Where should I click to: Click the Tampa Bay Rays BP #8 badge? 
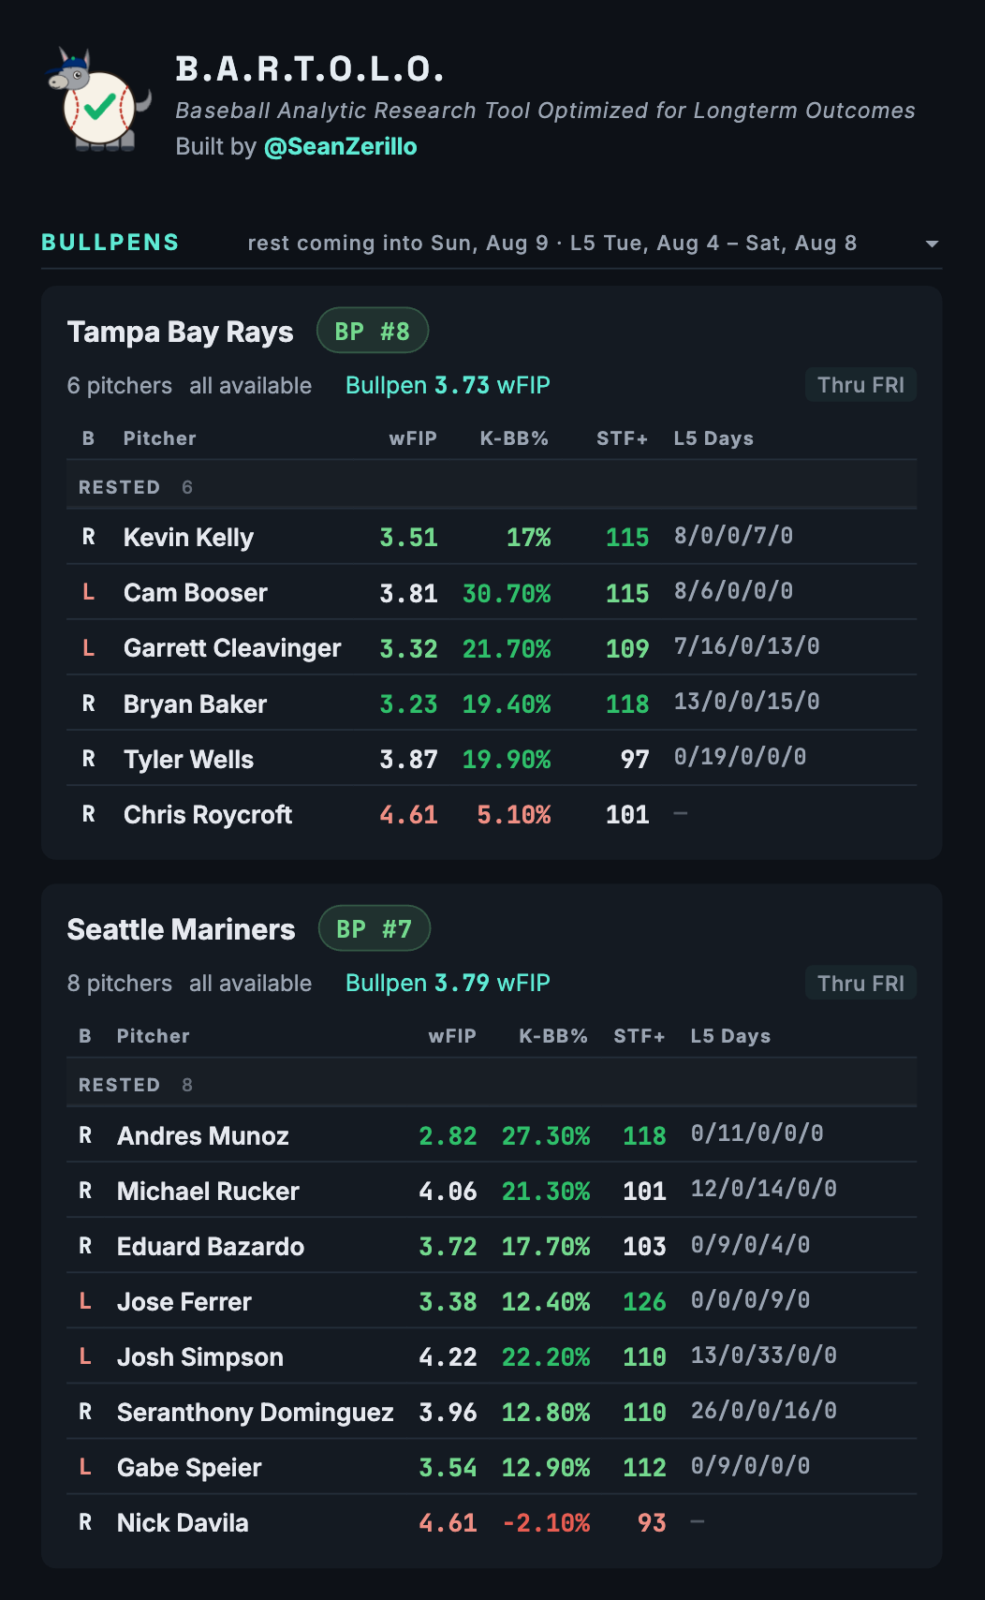pyautogui.click(x=372, y=331)
